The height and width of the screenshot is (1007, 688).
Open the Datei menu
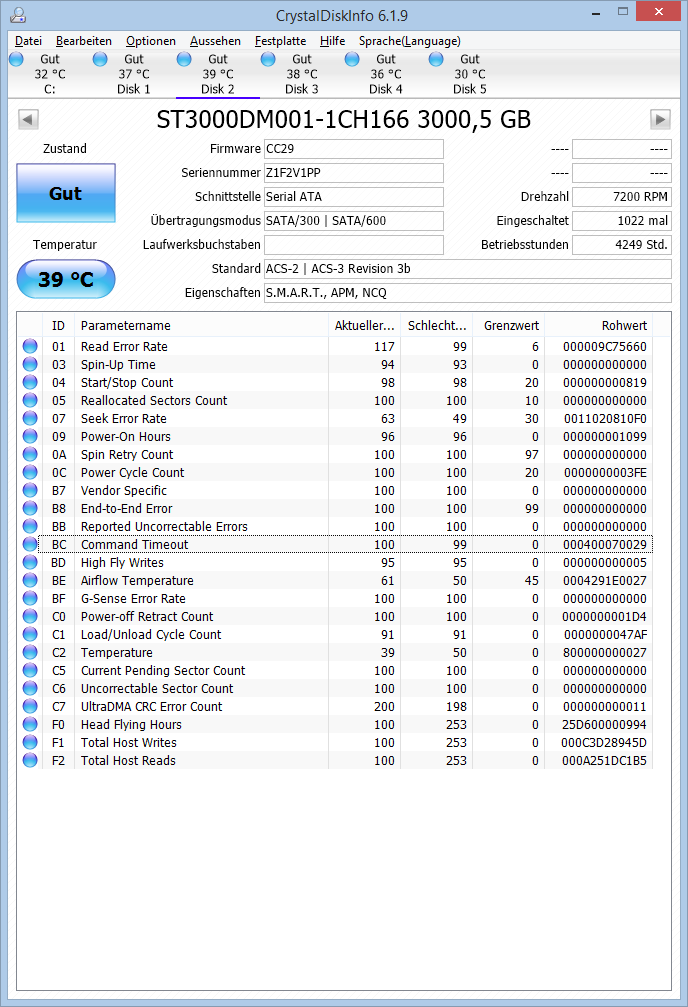28,41
